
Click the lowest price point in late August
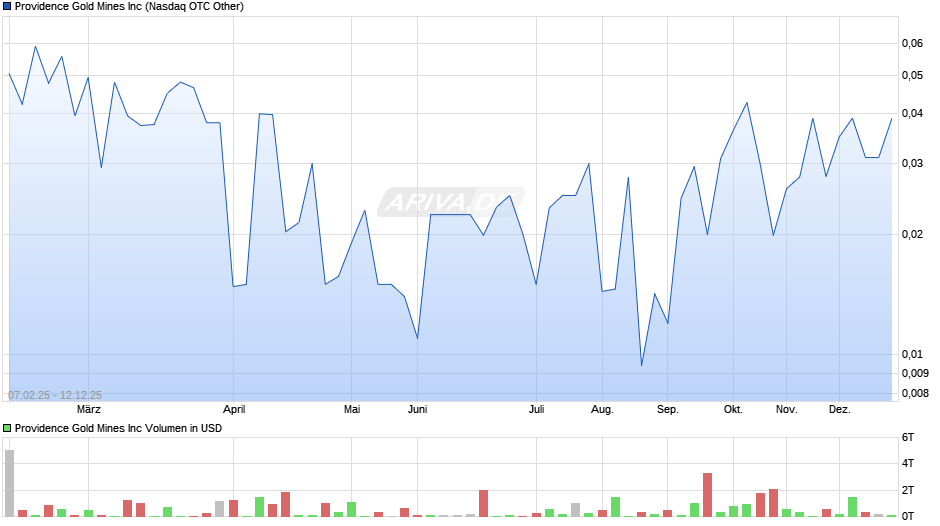click(641, 365)
